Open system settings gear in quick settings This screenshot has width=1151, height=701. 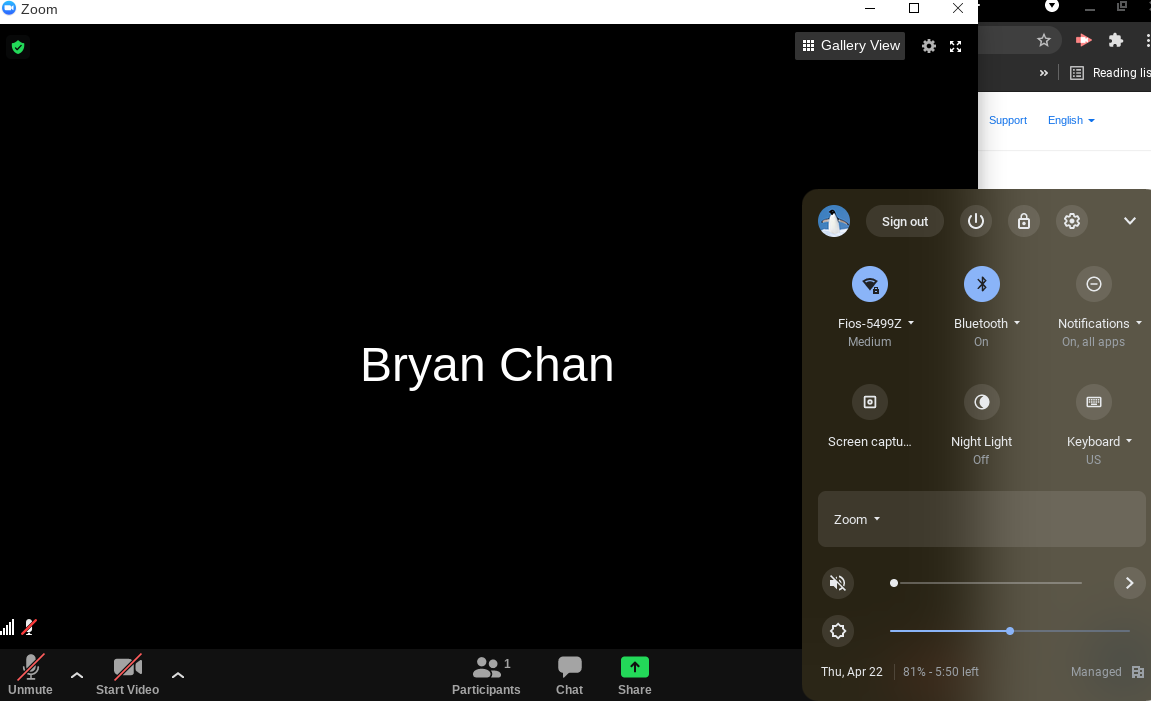click(x=1072, y=221)
